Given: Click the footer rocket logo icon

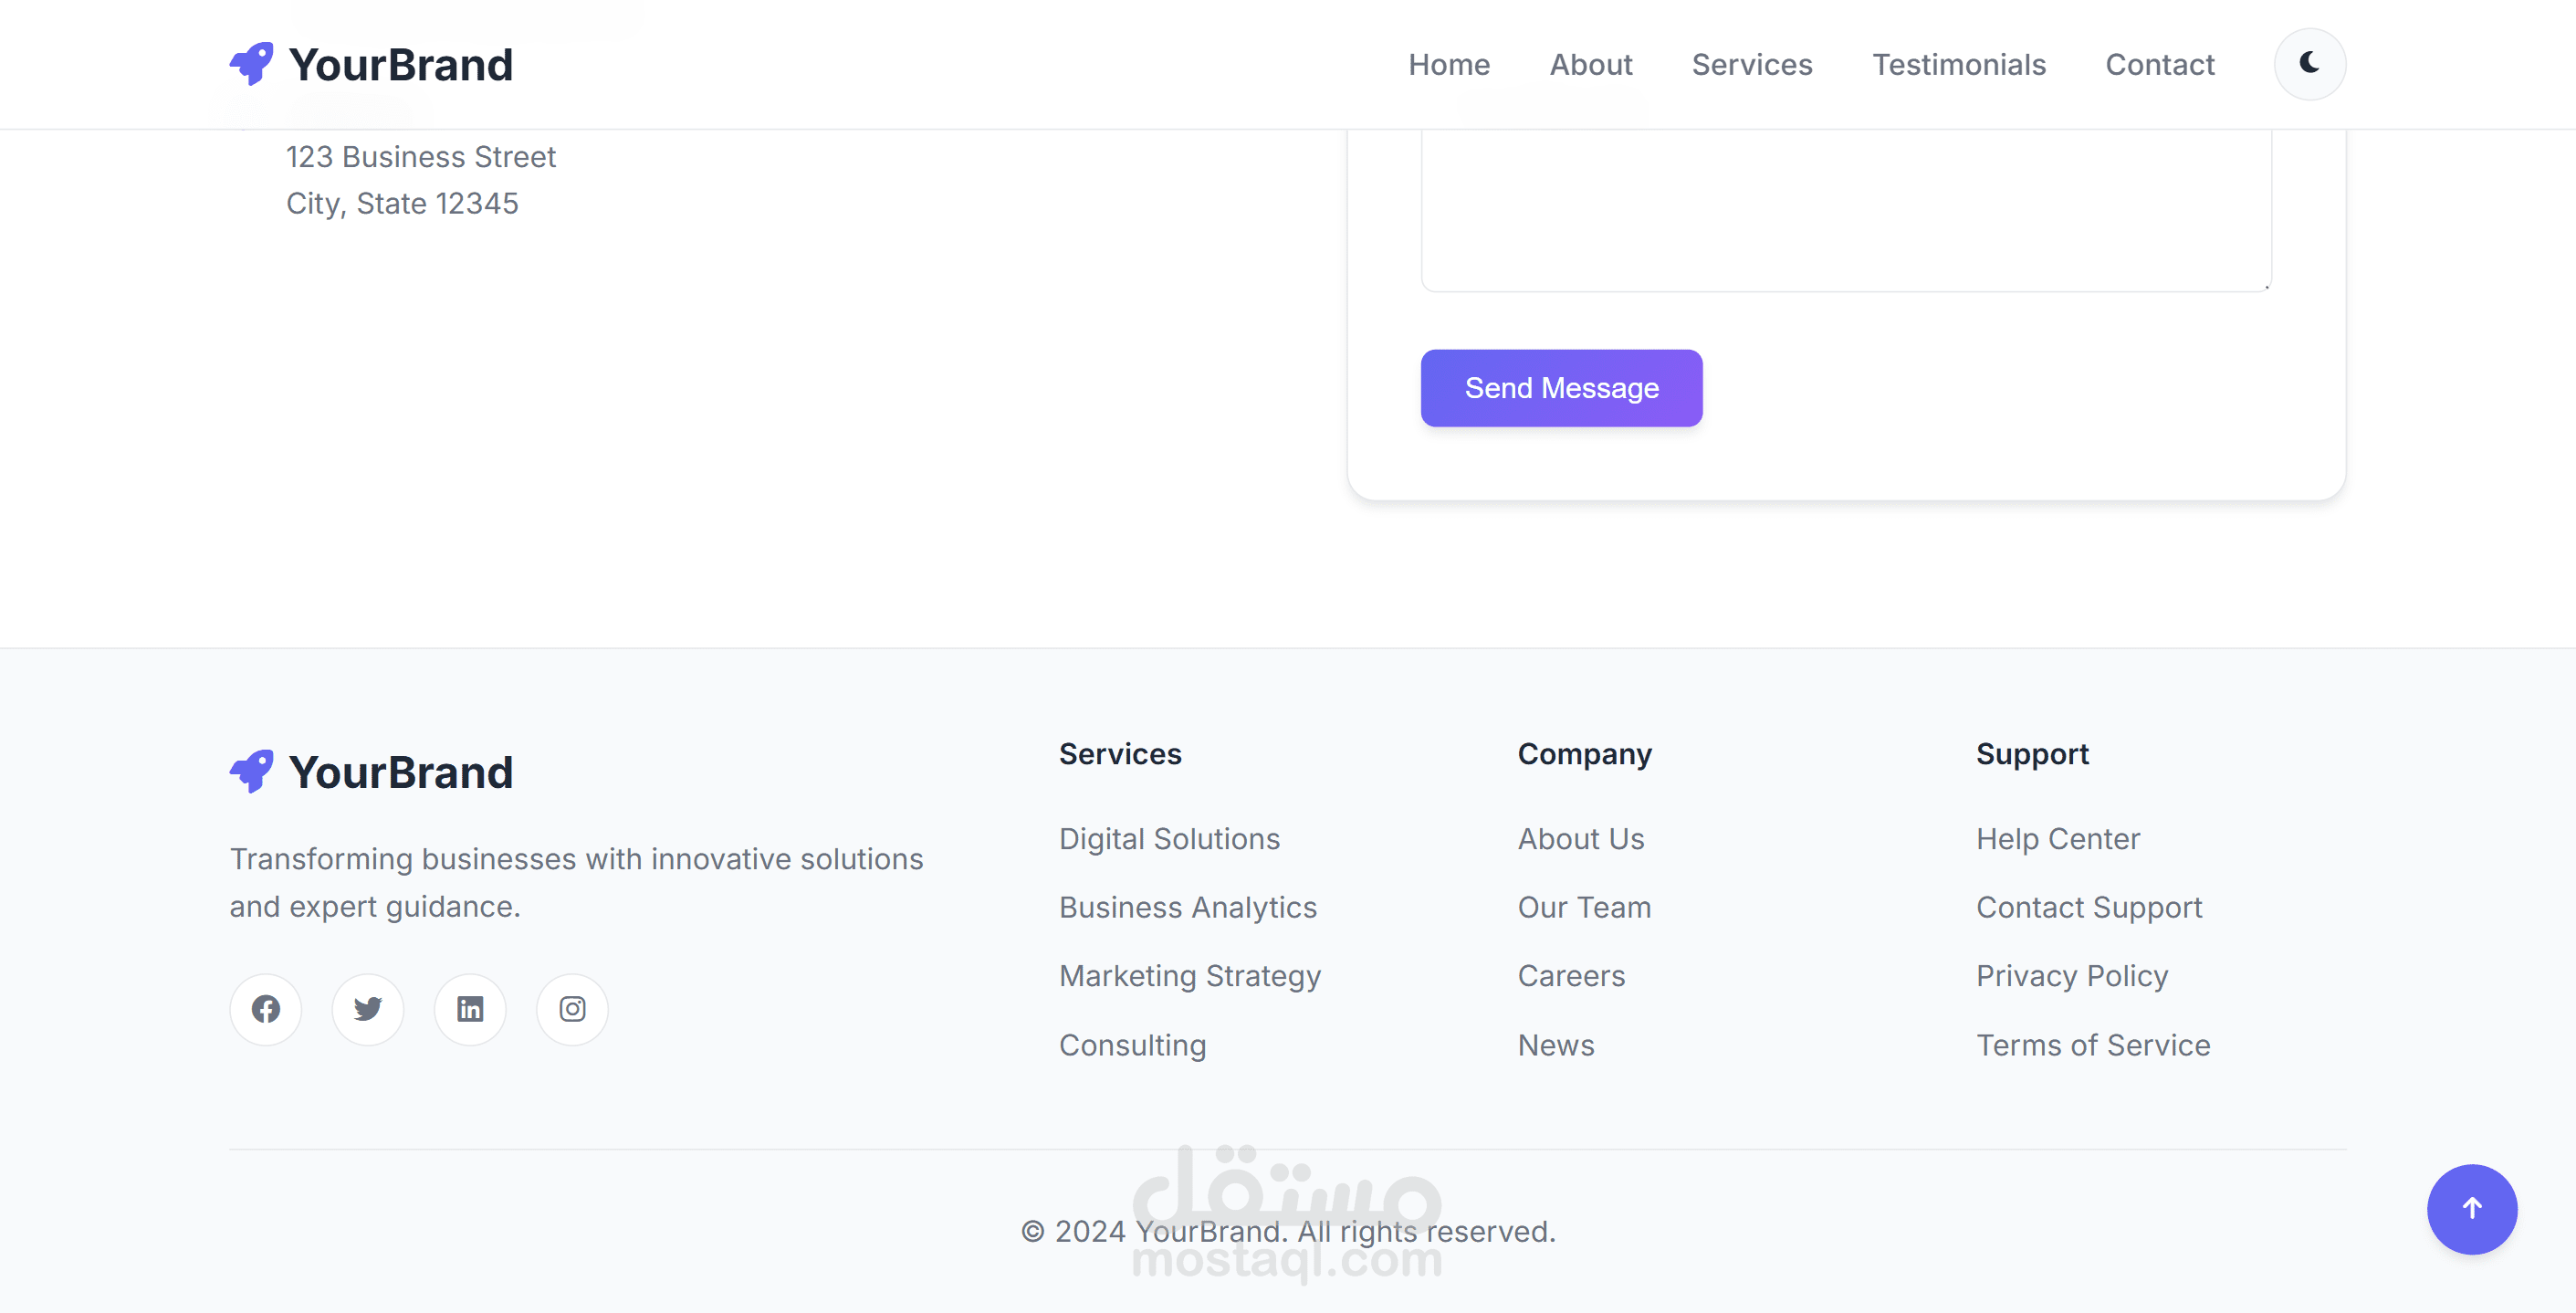Looking at the screenshot, I should point(251,771).
